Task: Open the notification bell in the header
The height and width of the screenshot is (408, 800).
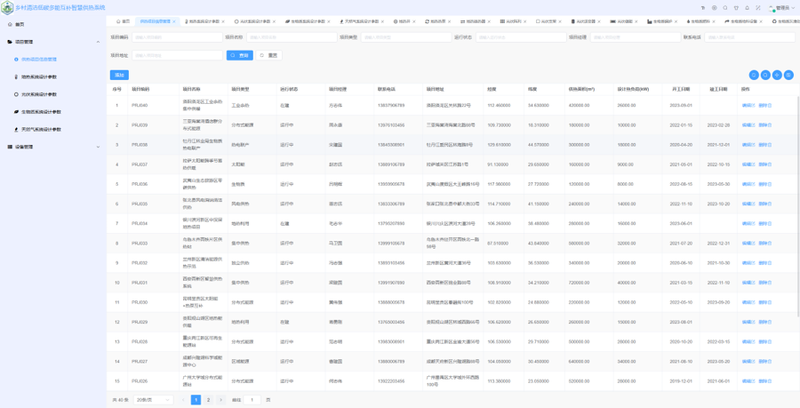Action: [747, 8]
